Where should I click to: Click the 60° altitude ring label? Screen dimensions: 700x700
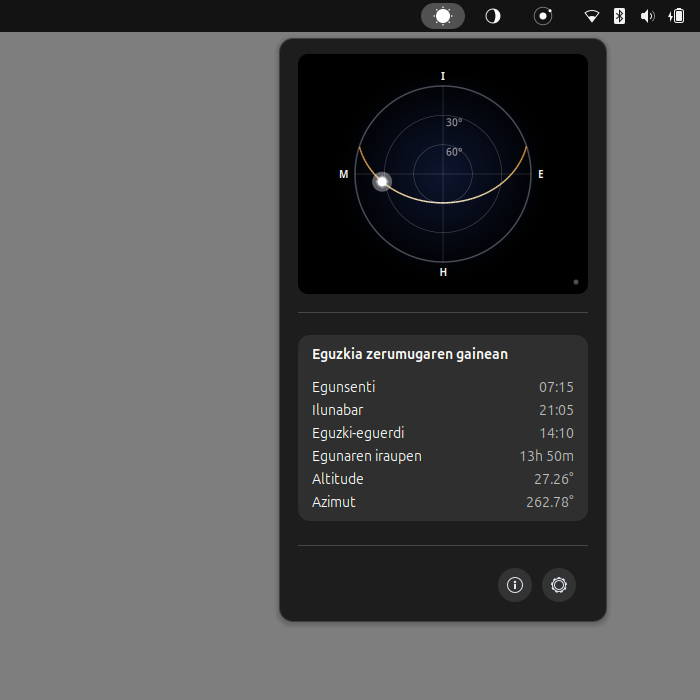(454, 152)
